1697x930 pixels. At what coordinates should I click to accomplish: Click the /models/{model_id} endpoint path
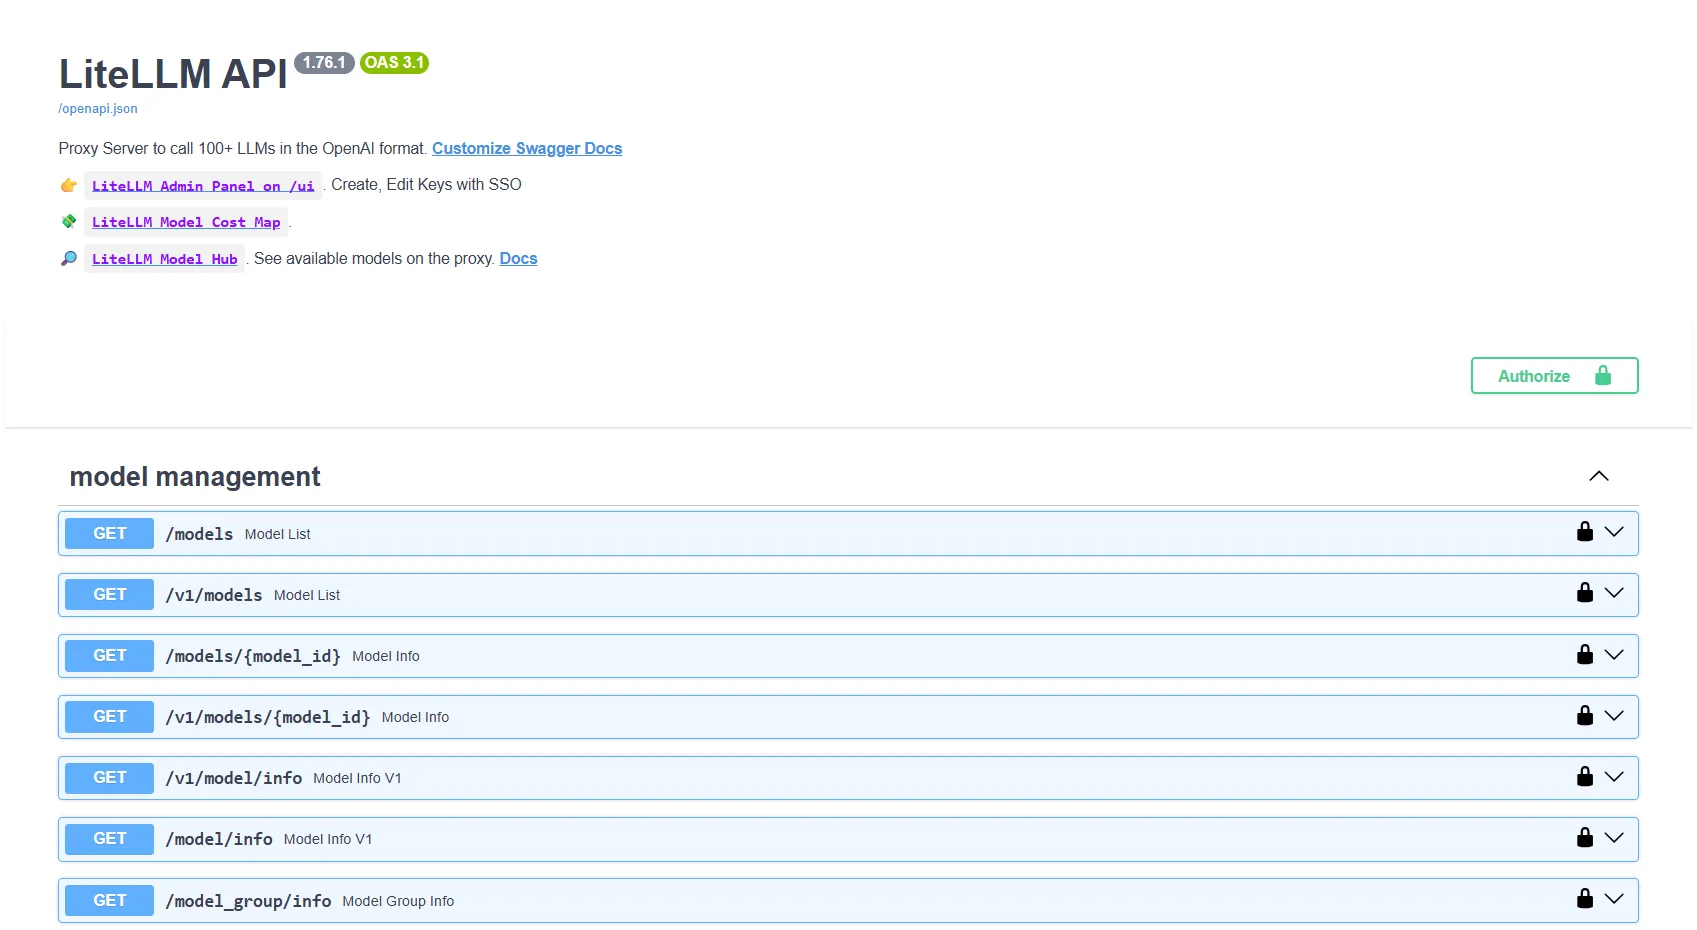253,656
